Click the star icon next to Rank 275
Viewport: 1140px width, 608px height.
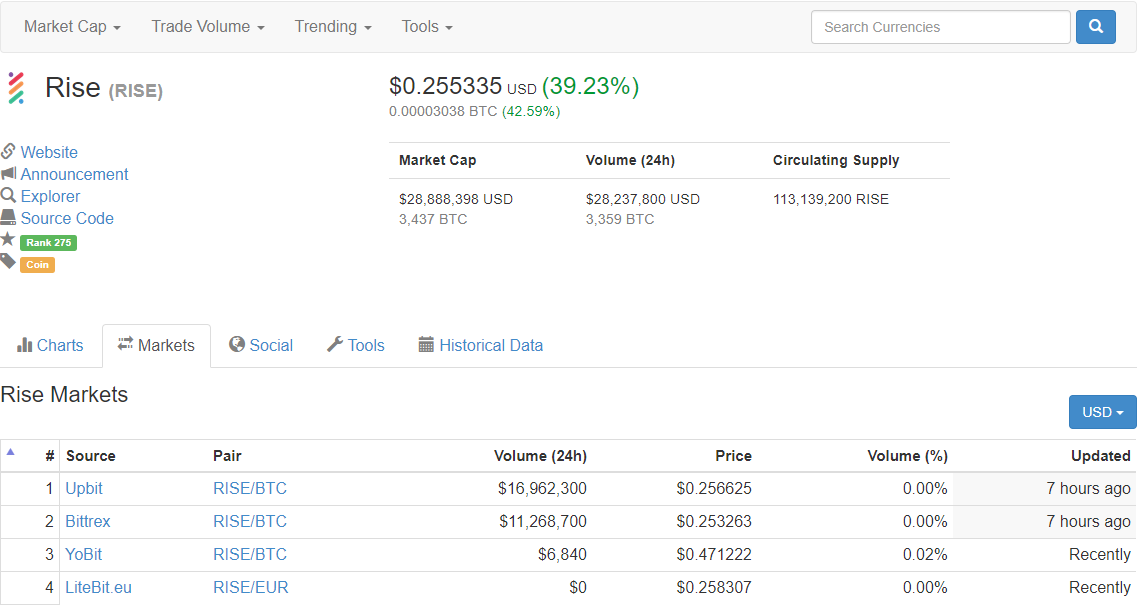8,240
